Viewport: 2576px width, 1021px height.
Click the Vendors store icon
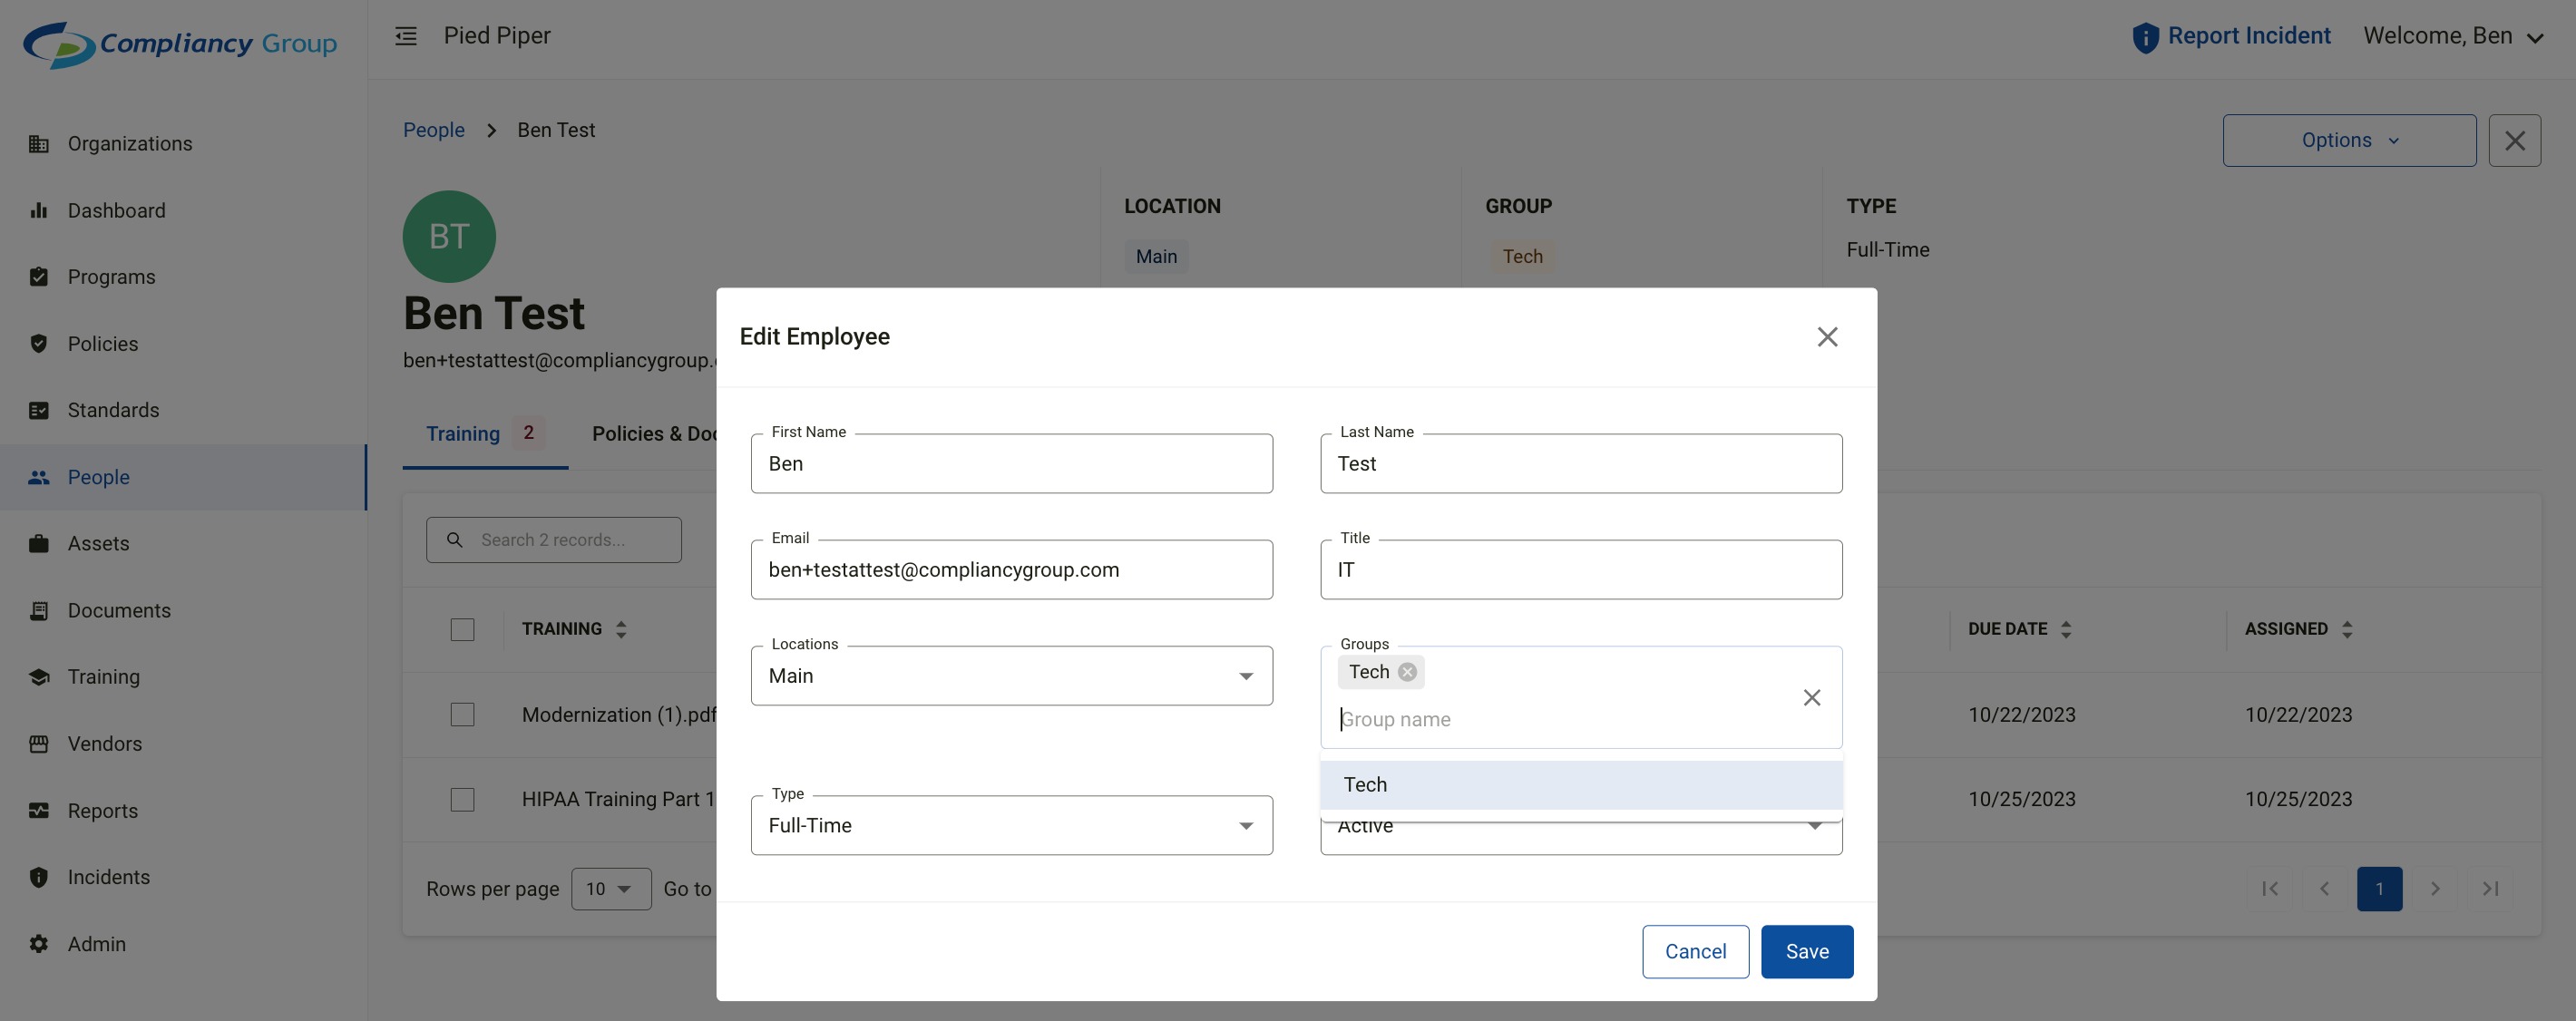39,744
